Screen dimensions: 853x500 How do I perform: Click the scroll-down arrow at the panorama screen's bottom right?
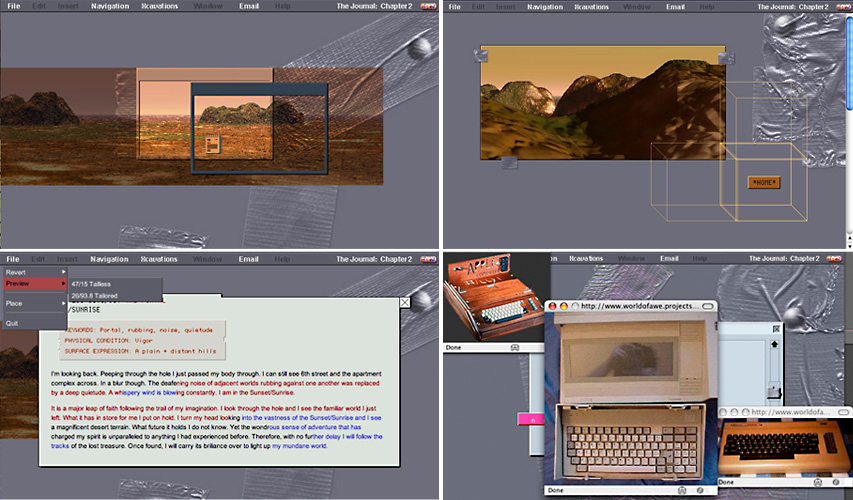pyautogui.click(x=849, y=245)
